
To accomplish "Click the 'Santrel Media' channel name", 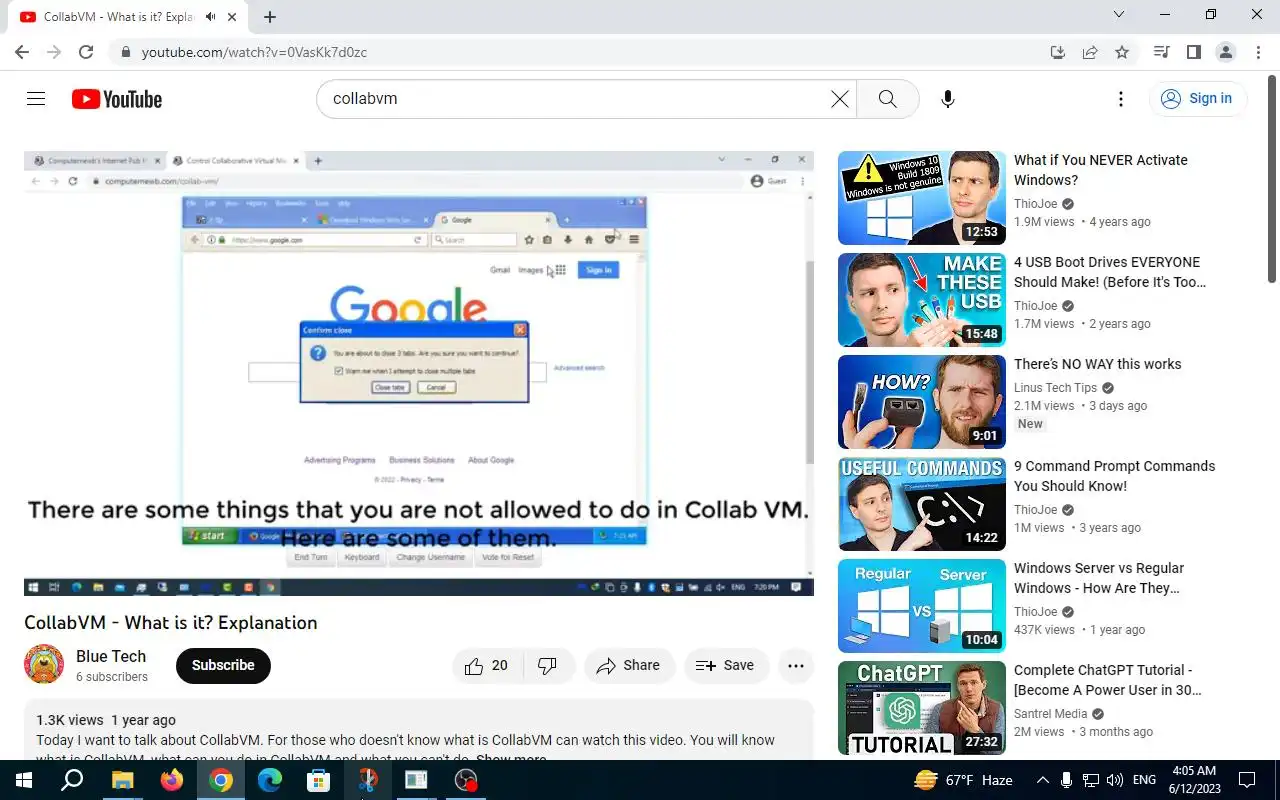I will tap(1050, 714).
